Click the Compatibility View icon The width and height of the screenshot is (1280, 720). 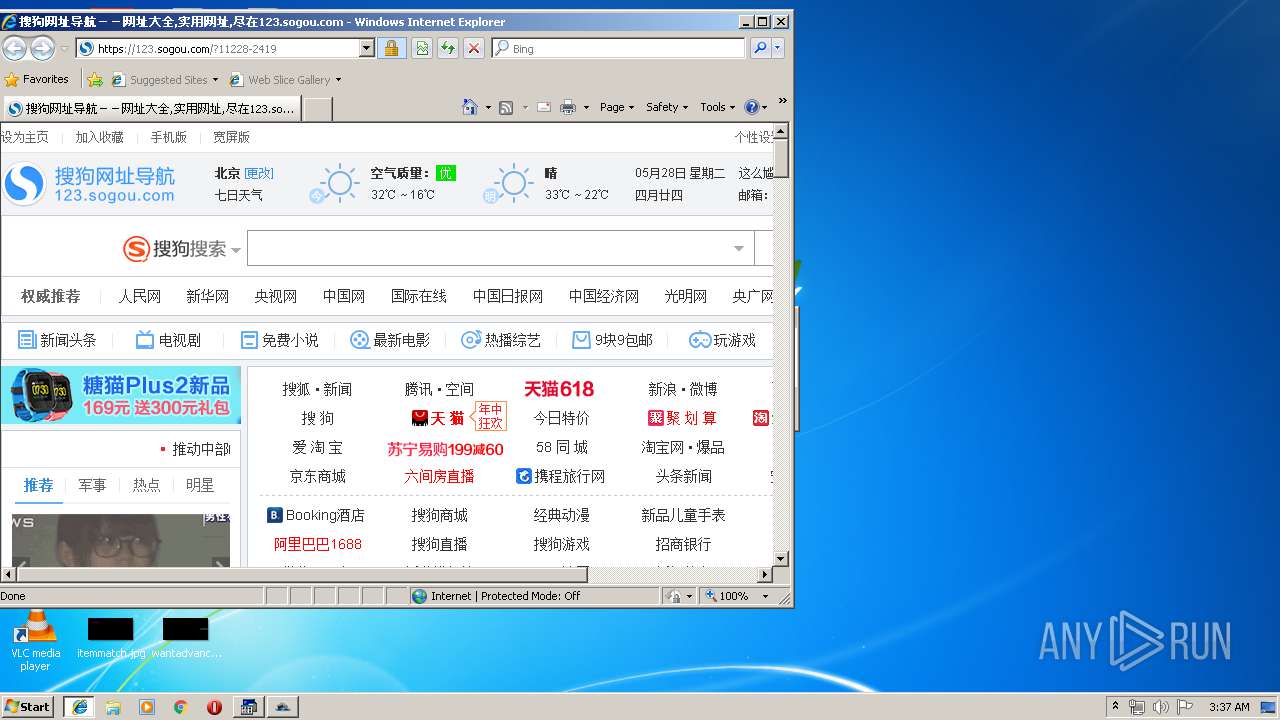click(422, 48)
